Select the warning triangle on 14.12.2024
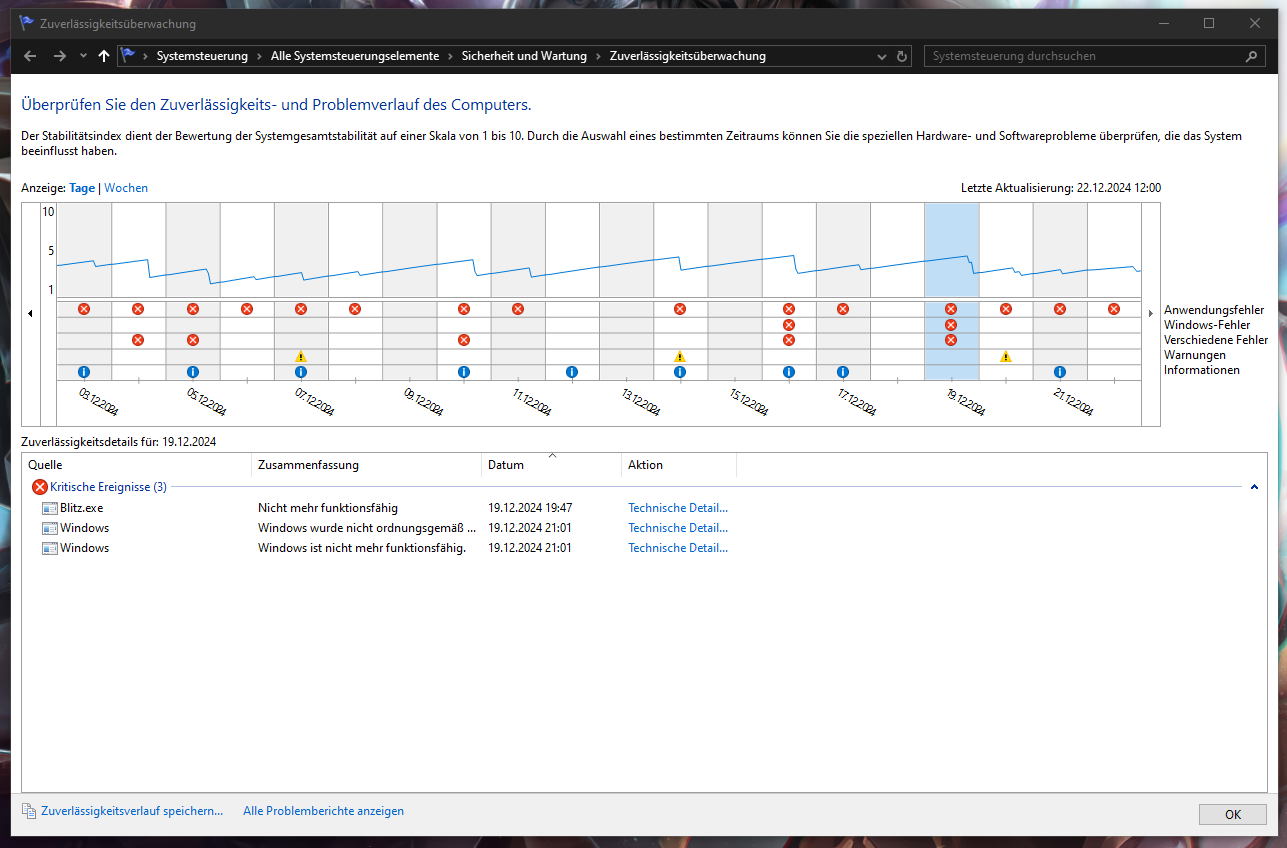Image resolution: width=1287 pixels, height=848 pixels. coord(680,356)
